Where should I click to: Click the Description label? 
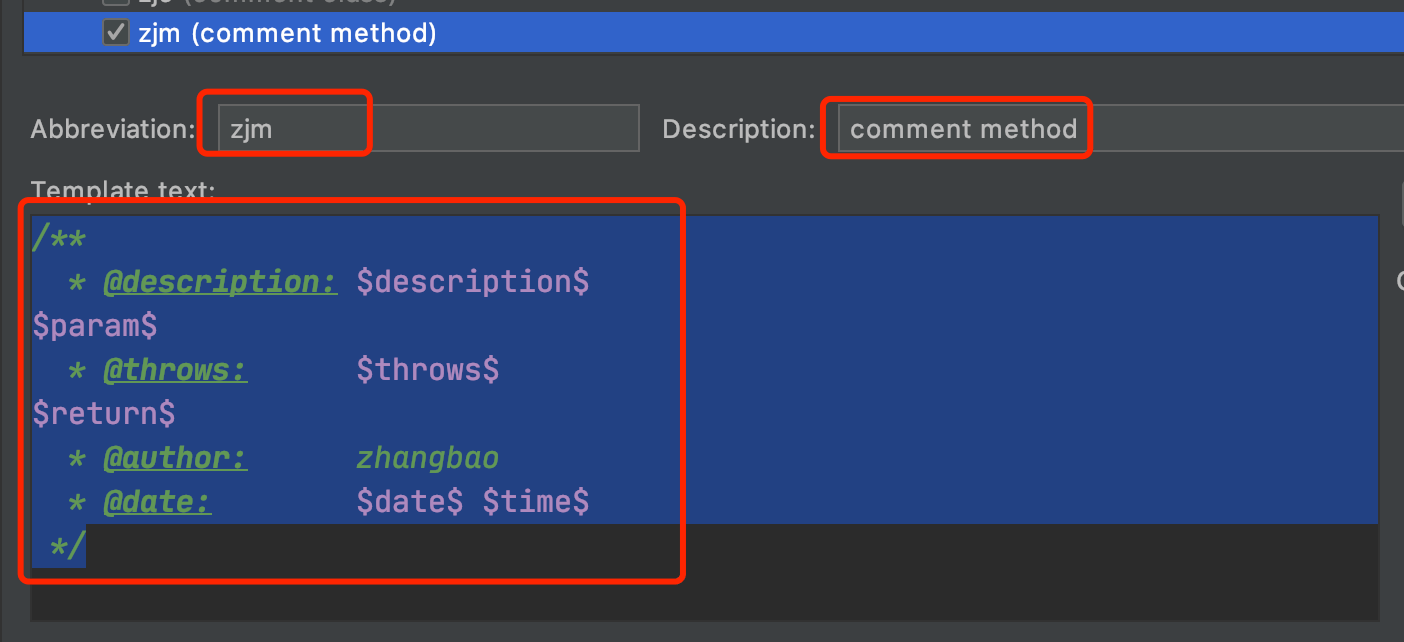coord(738,129)
